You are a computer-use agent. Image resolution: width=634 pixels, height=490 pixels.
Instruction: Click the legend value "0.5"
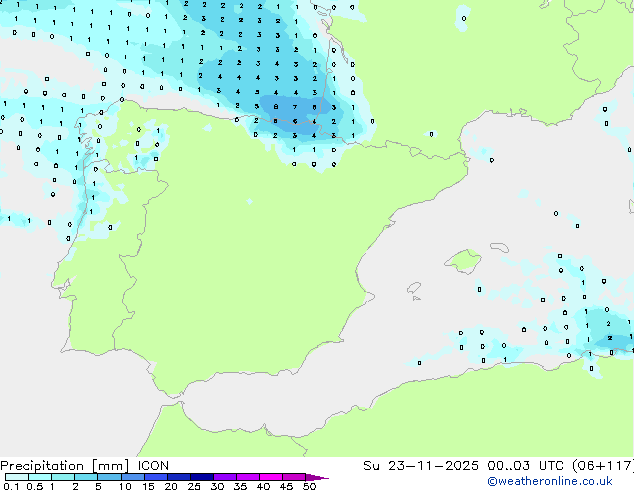click(35, 486)
